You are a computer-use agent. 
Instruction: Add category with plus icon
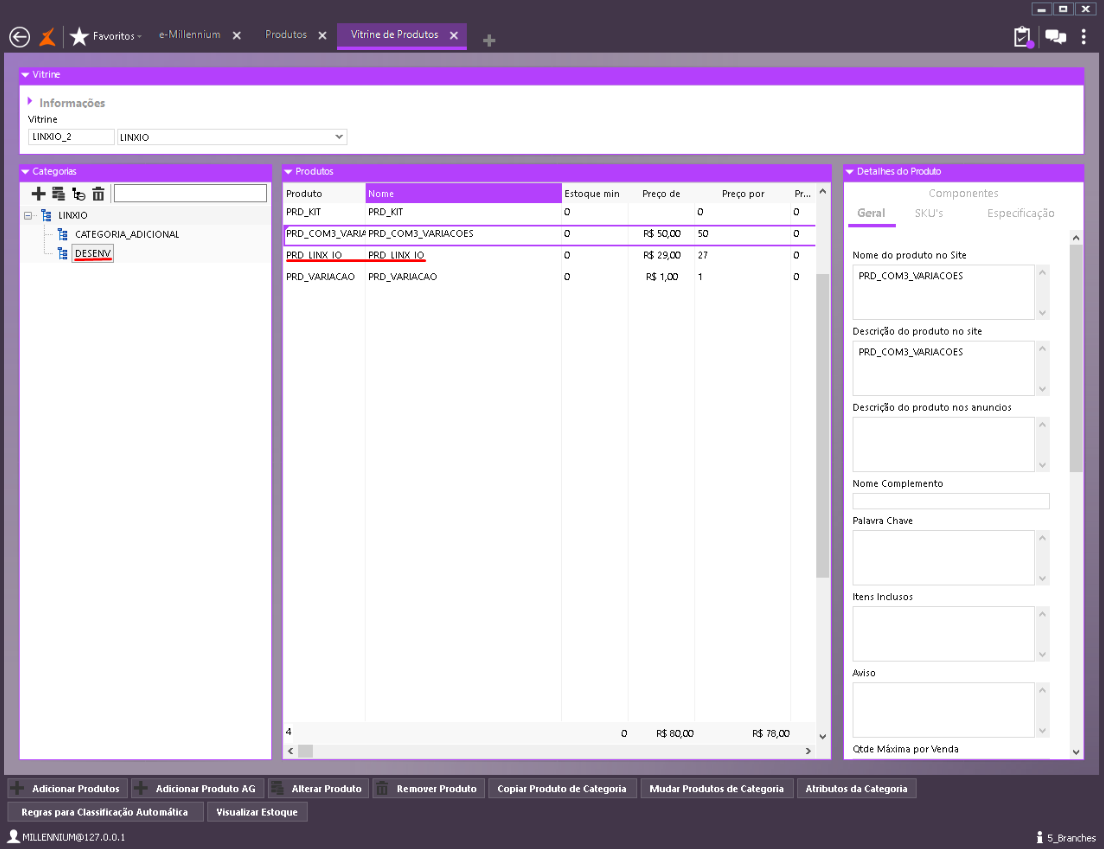(x=38, y=194)
